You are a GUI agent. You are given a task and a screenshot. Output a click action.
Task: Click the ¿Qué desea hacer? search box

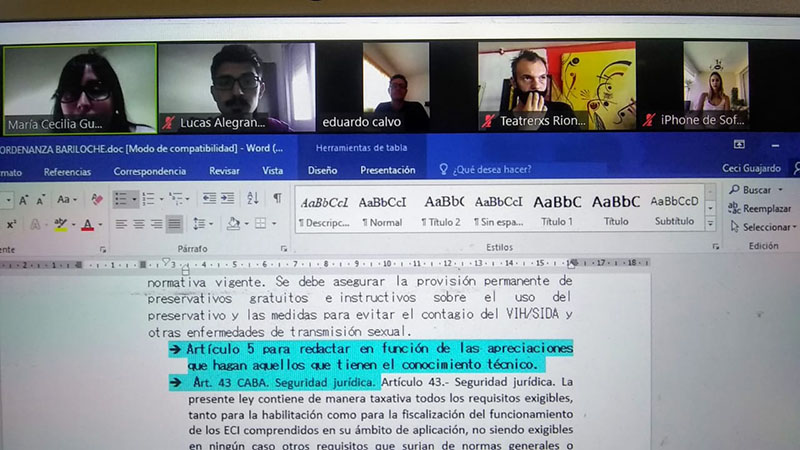coord(492,169)
